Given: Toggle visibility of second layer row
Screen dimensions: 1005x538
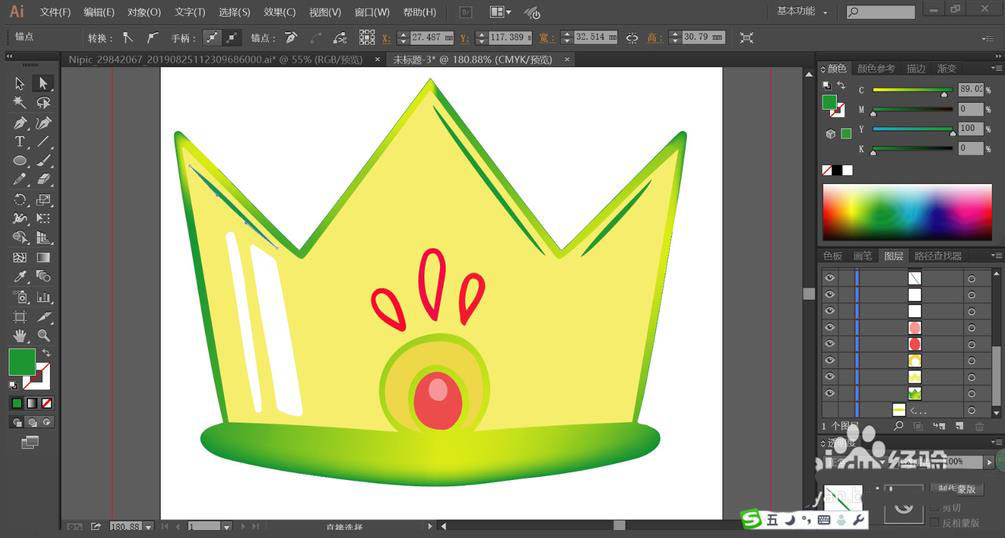Looking at the screenshot, I should pos(830,294).
